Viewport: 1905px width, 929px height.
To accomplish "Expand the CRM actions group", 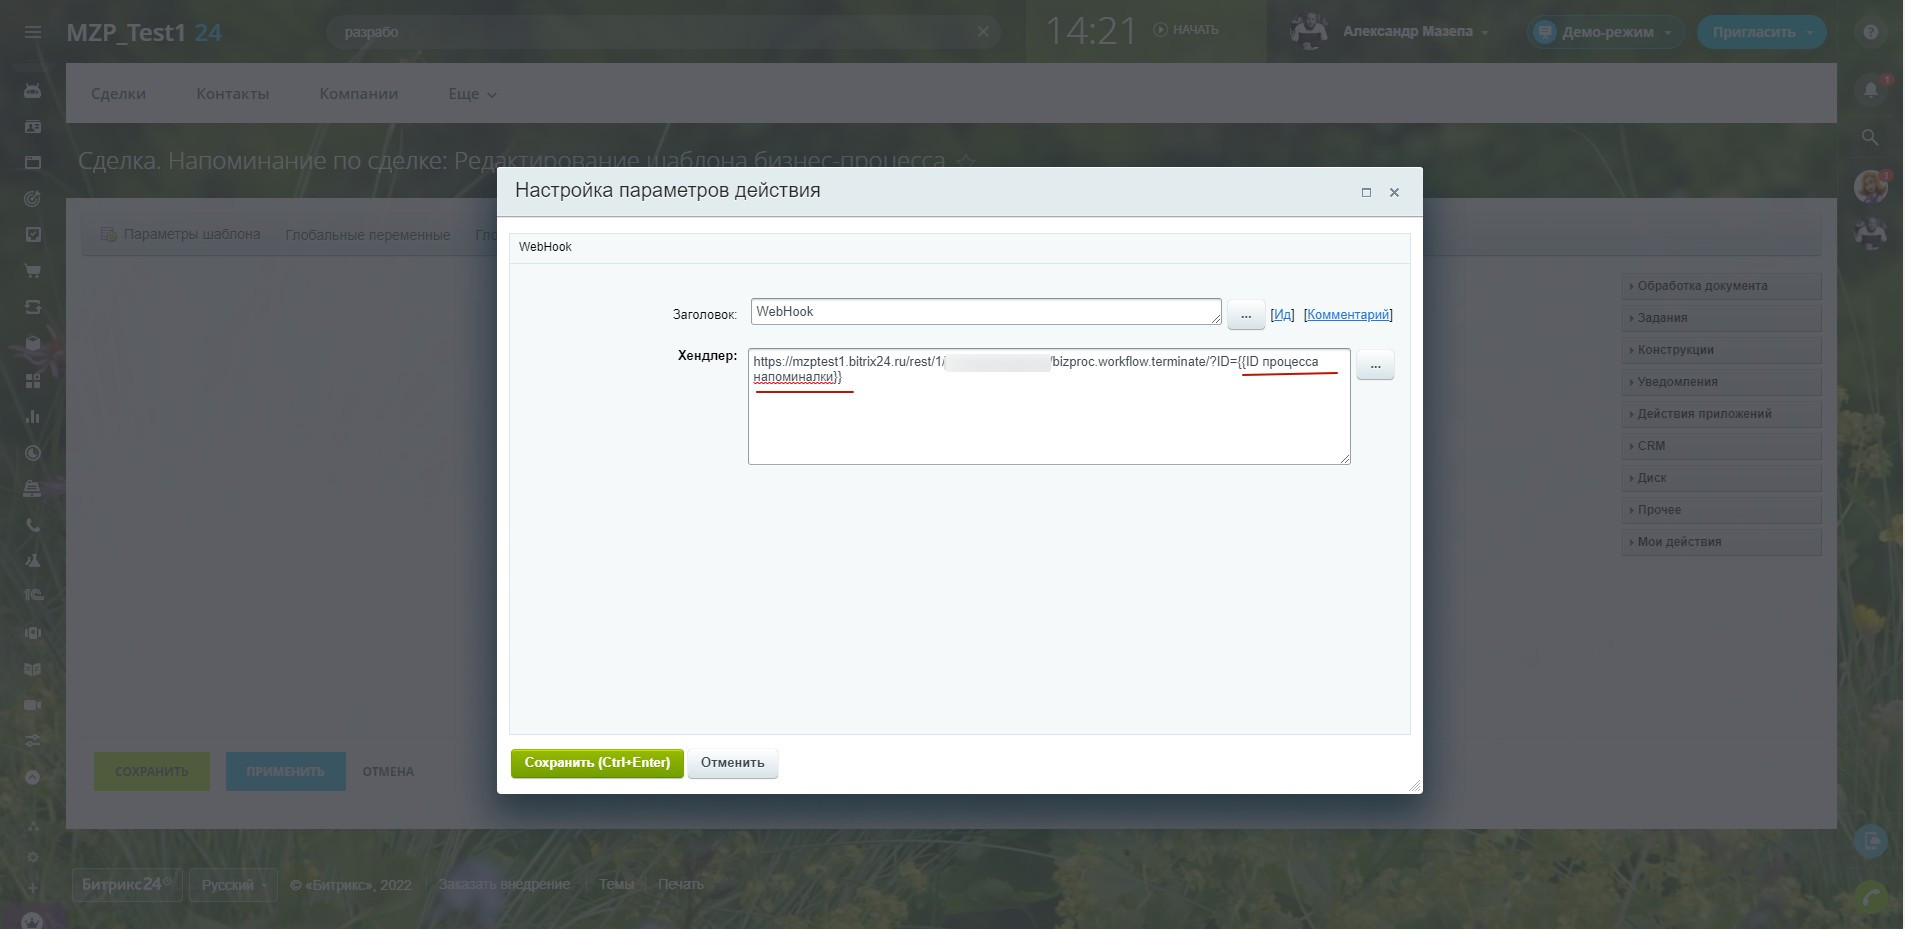I will click(x=1720, y=446).
